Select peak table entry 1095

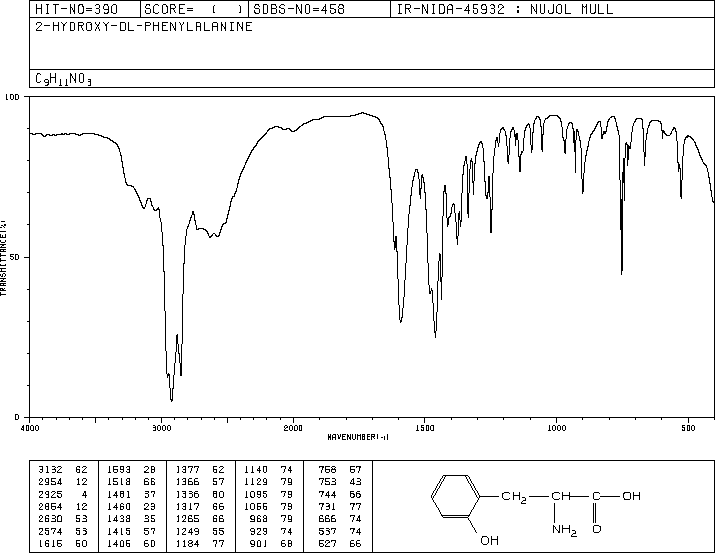click(x=256, y=494)
